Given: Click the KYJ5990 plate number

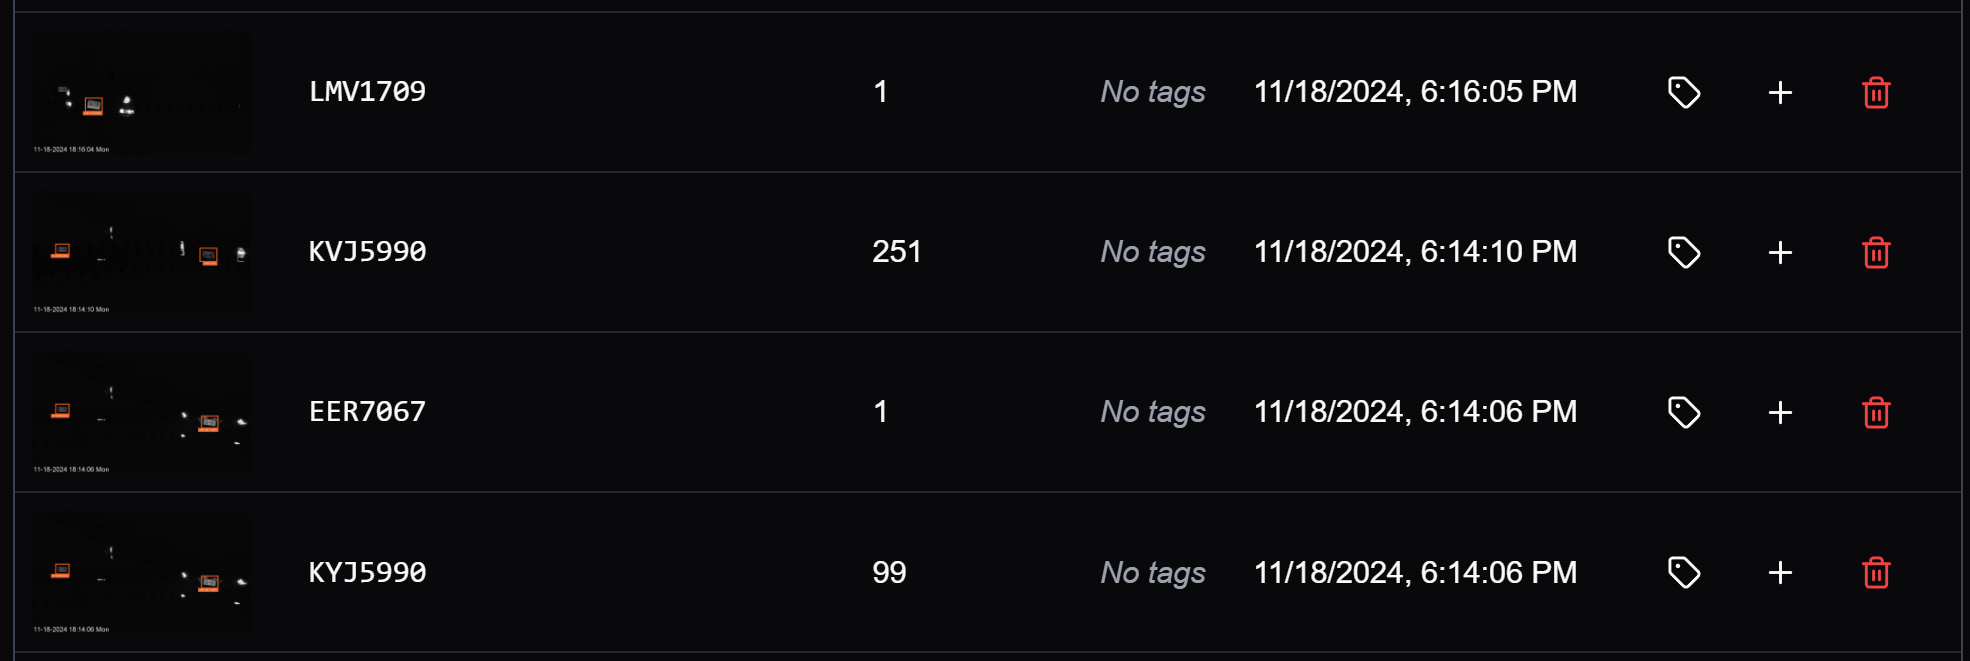Looking at the screenshot, I should [x=367, y=573].
